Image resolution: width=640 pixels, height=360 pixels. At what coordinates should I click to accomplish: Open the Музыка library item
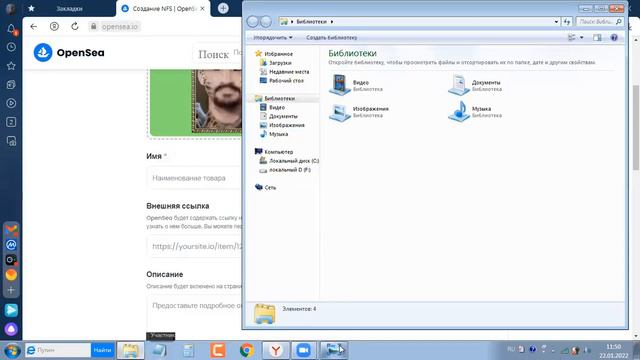[x=475, y=112]
